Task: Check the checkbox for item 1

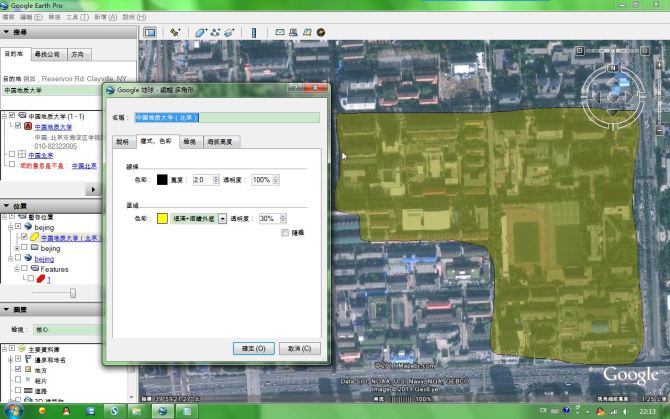Action: [x=30, y=278]
